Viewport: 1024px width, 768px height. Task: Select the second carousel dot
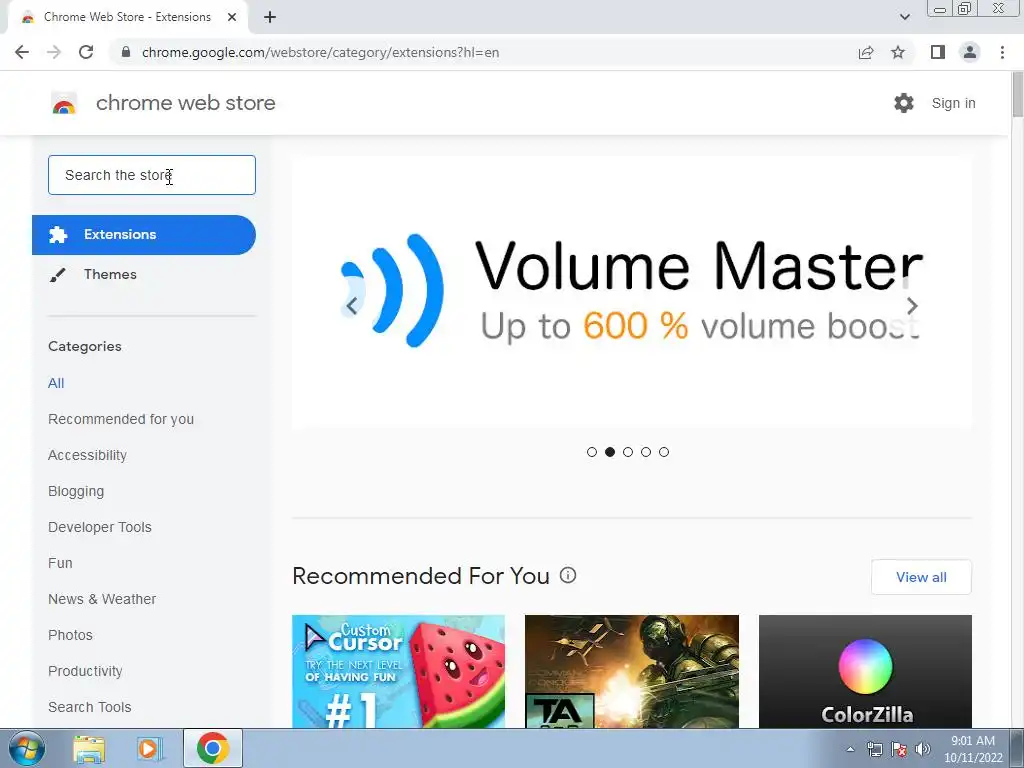[610, 452]
